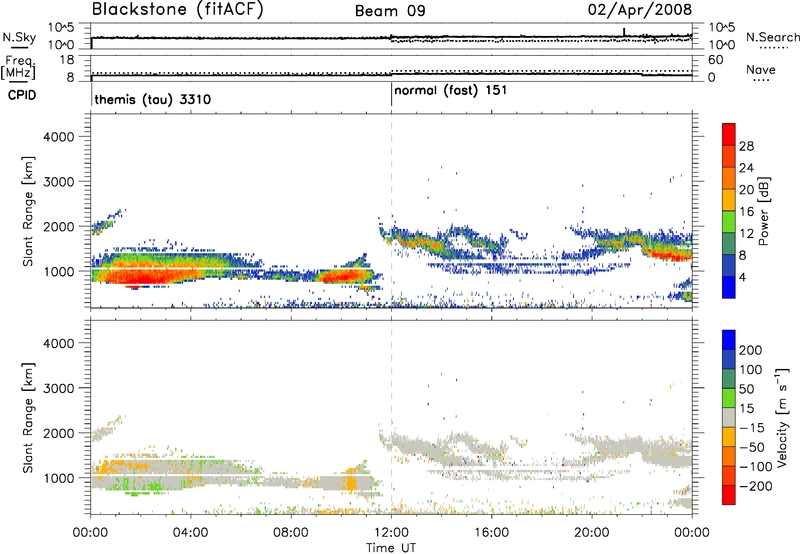The image size is (800, 554).
Task: Click the Velocity scale value '50'
Action: 746,389
